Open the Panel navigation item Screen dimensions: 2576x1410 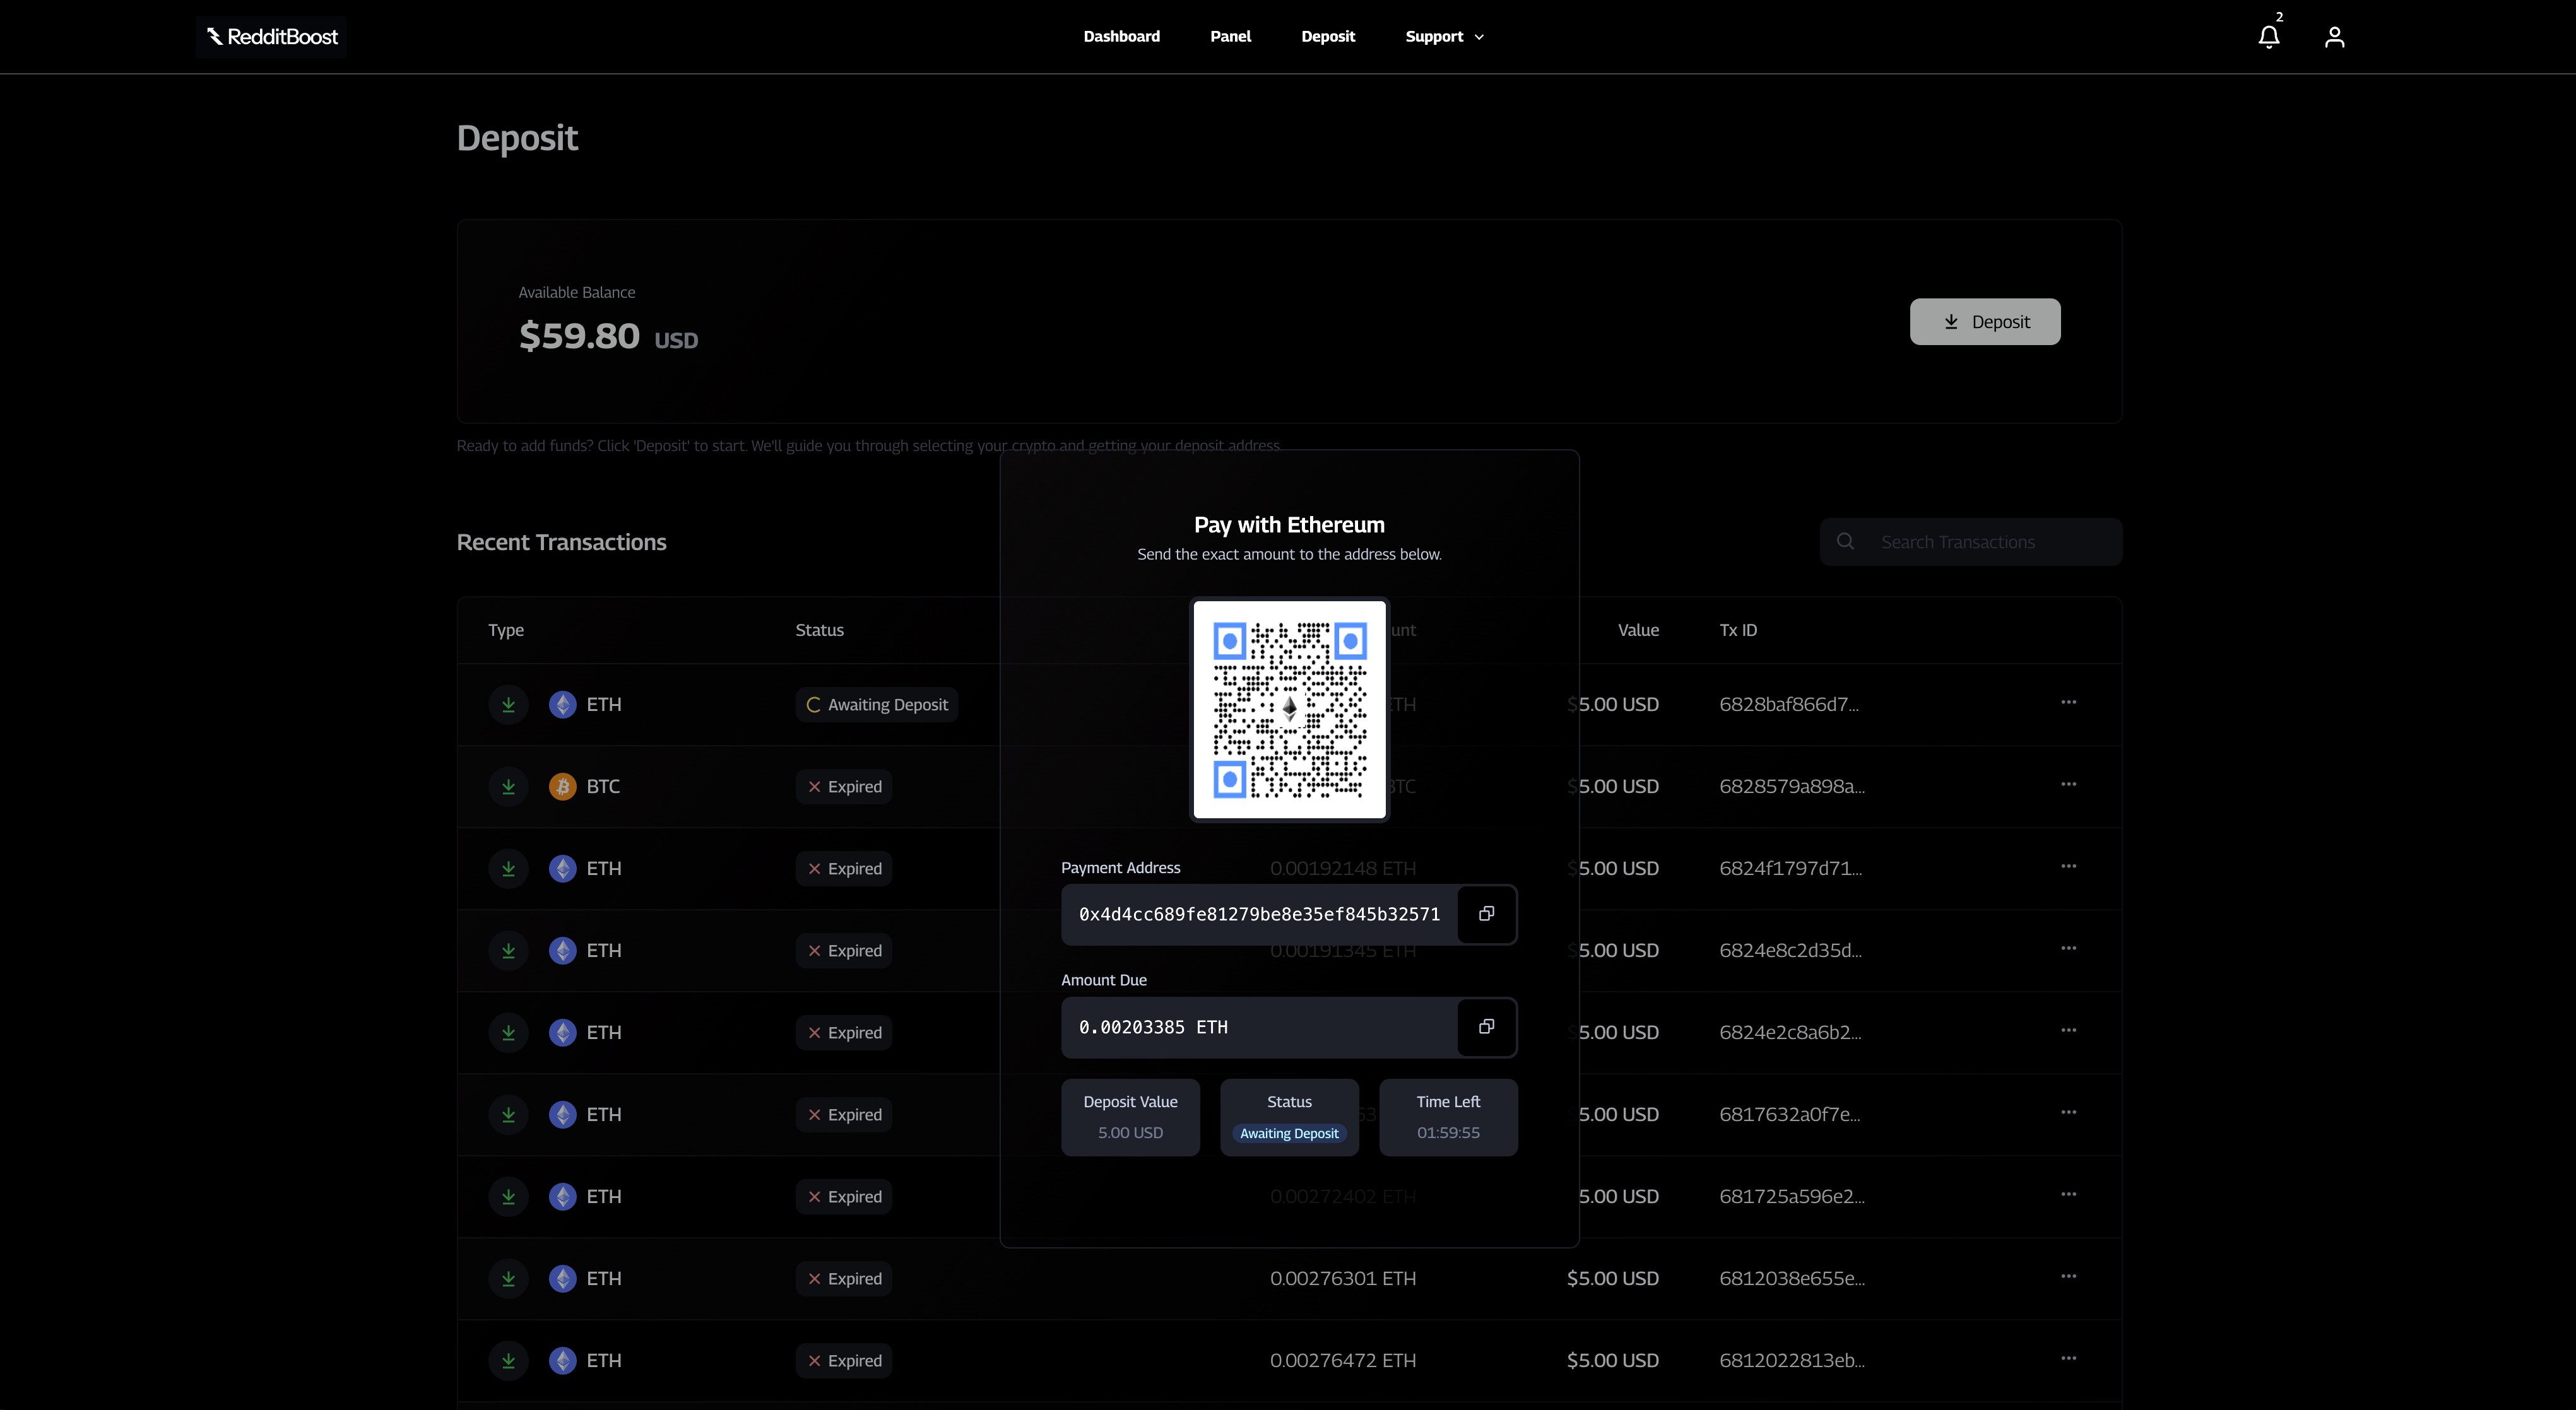click(x=1230, y=37)
